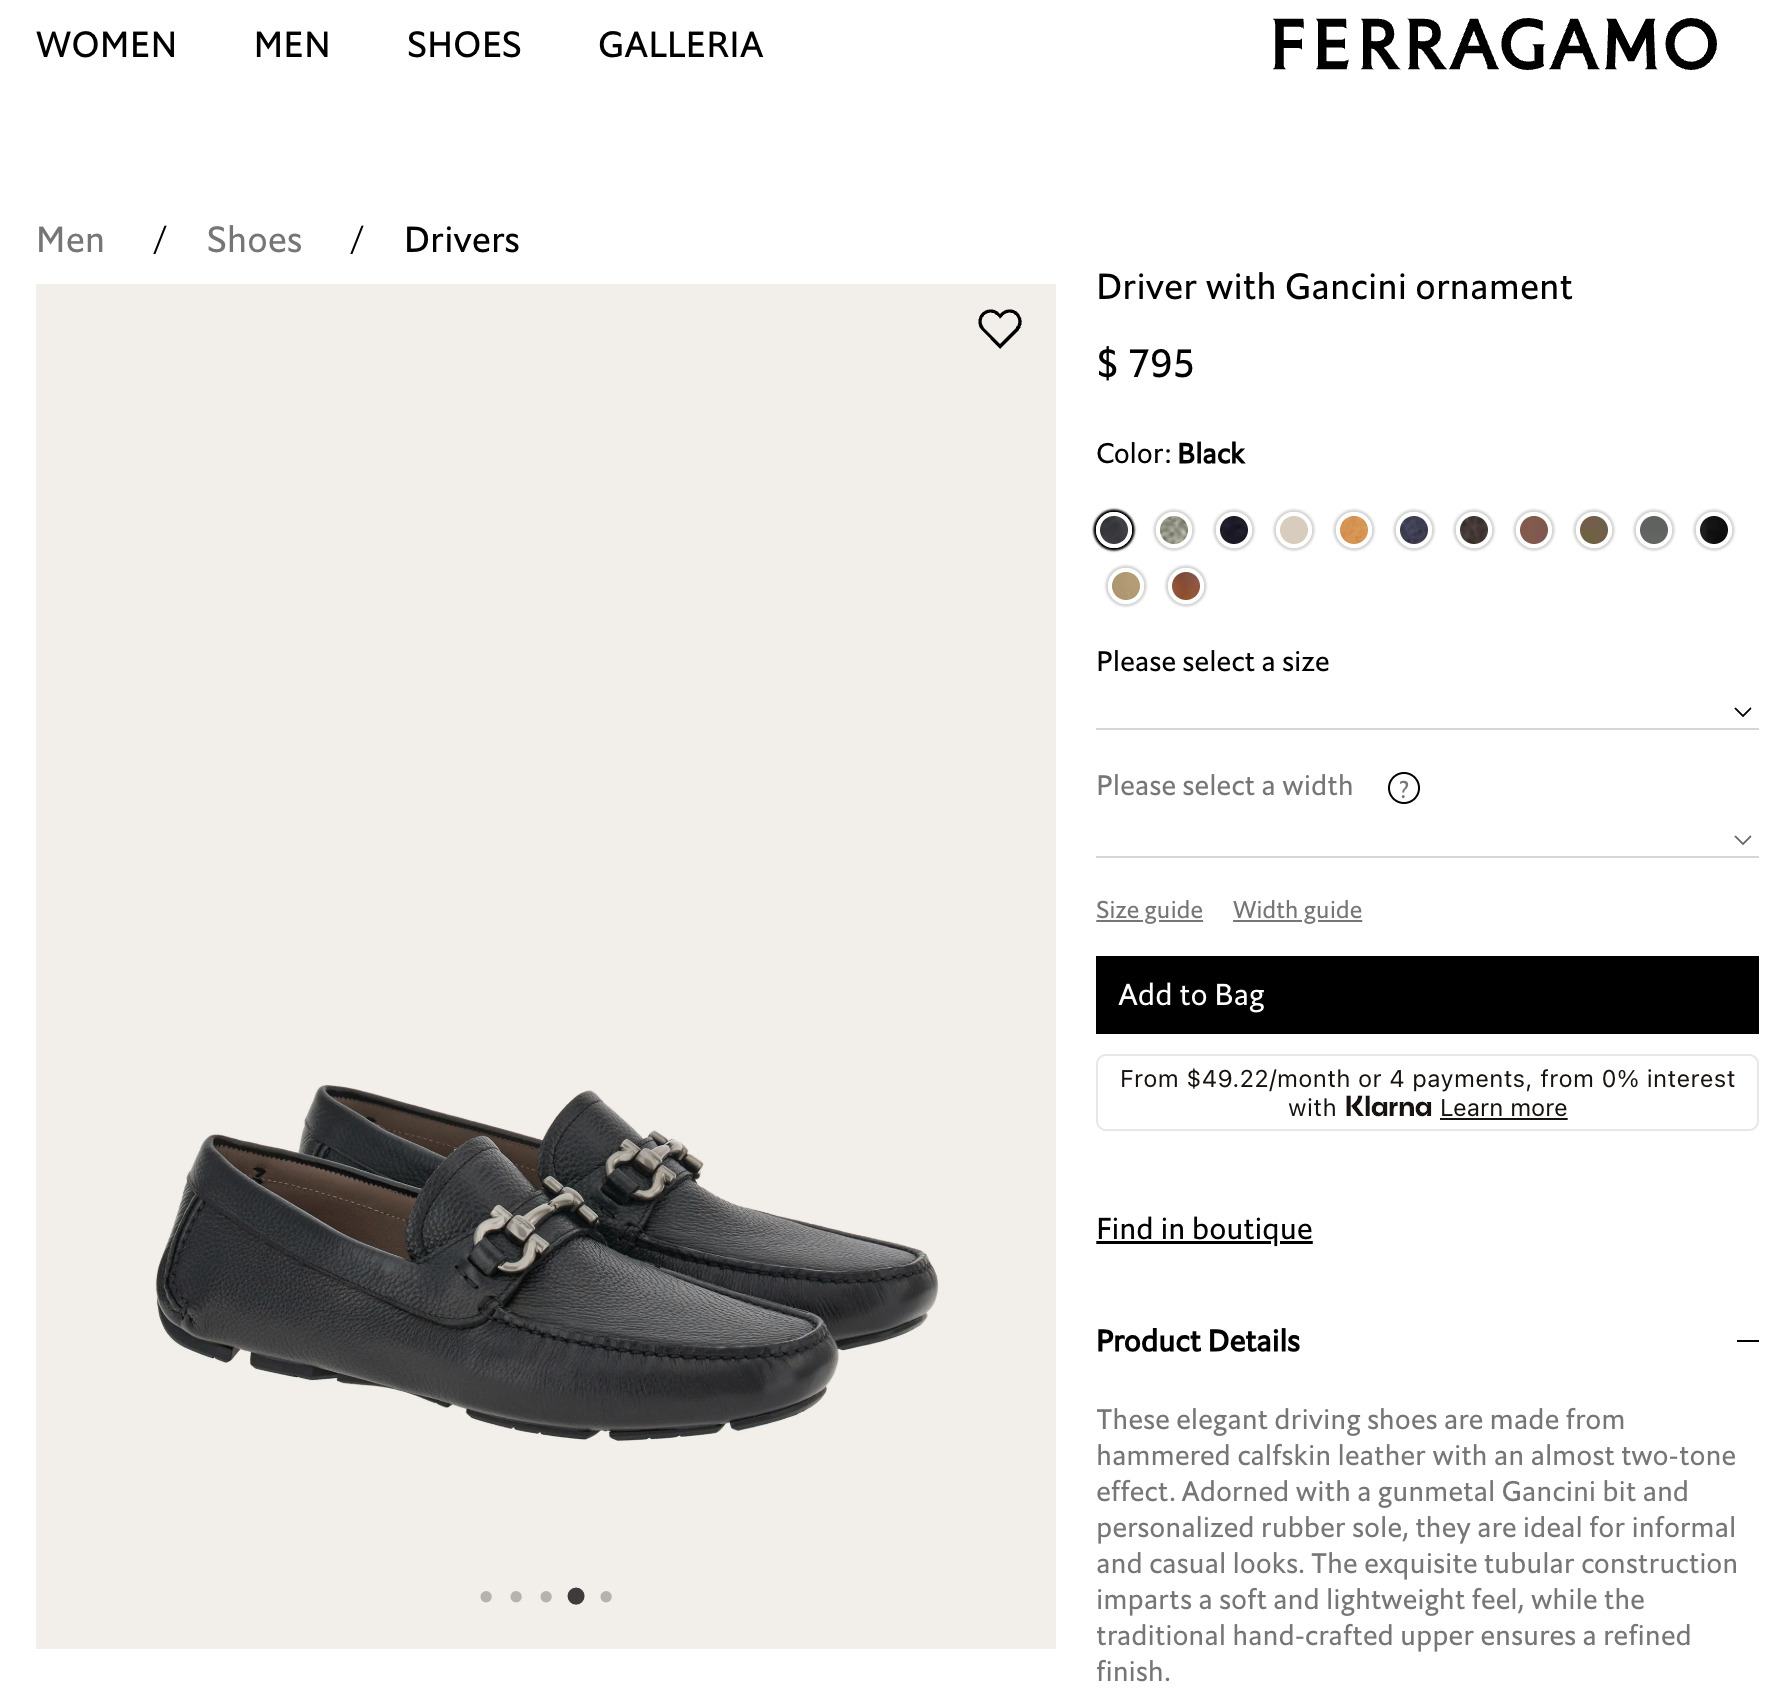The width and height of the screenshot is (1780, 1700).
Task: Open the Size guide link
Action: tap(1148, 909)
